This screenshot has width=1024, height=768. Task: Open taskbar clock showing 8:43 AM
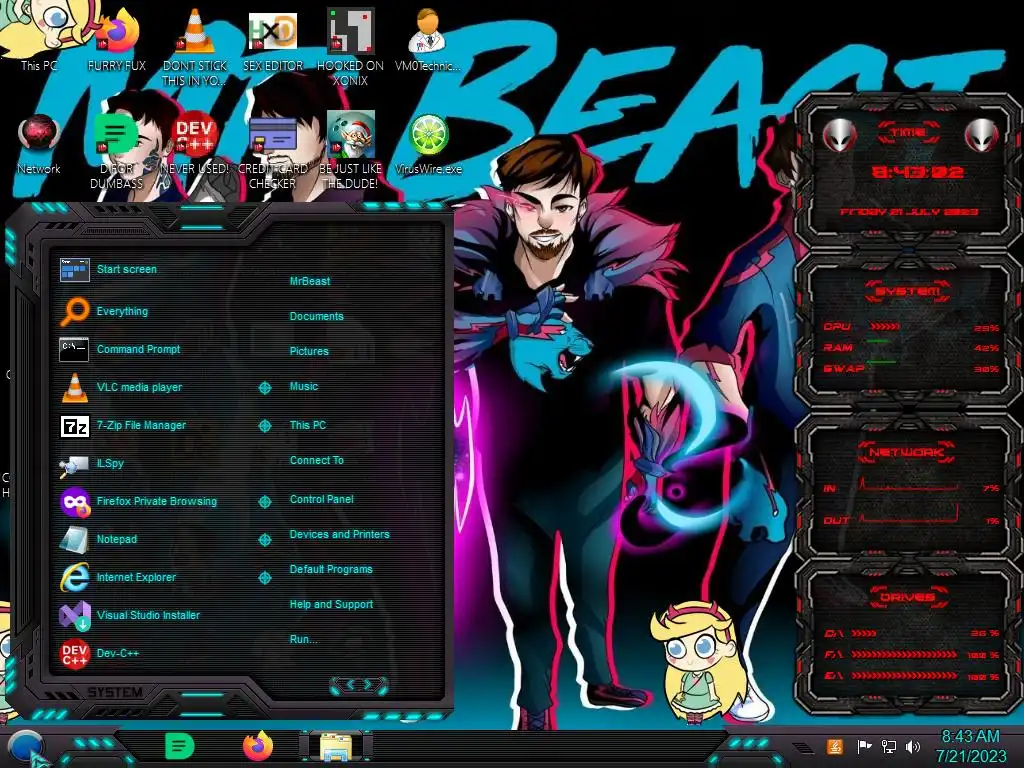click(x=970, y=746)
